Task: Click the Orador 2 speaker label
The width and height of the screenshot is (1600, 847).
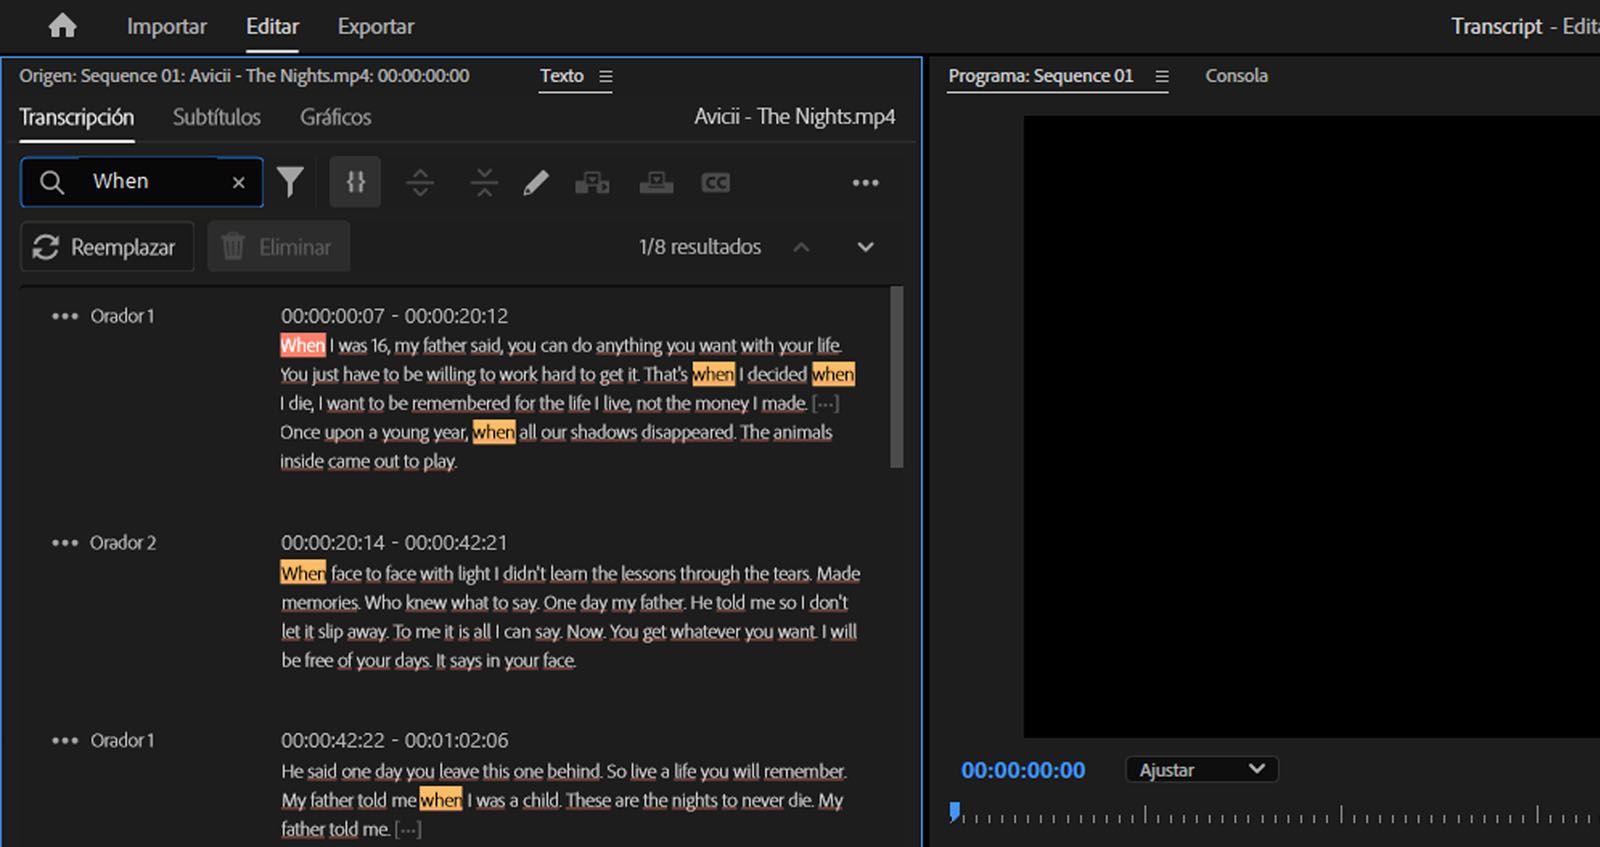Action: coord(123,543)
